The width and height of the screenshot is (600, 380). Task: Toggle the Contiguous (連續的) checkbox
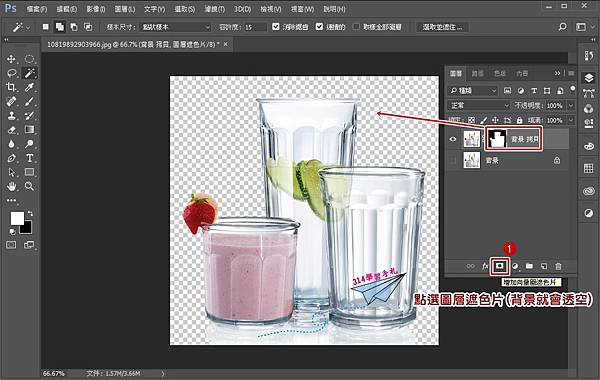point(320,26)
